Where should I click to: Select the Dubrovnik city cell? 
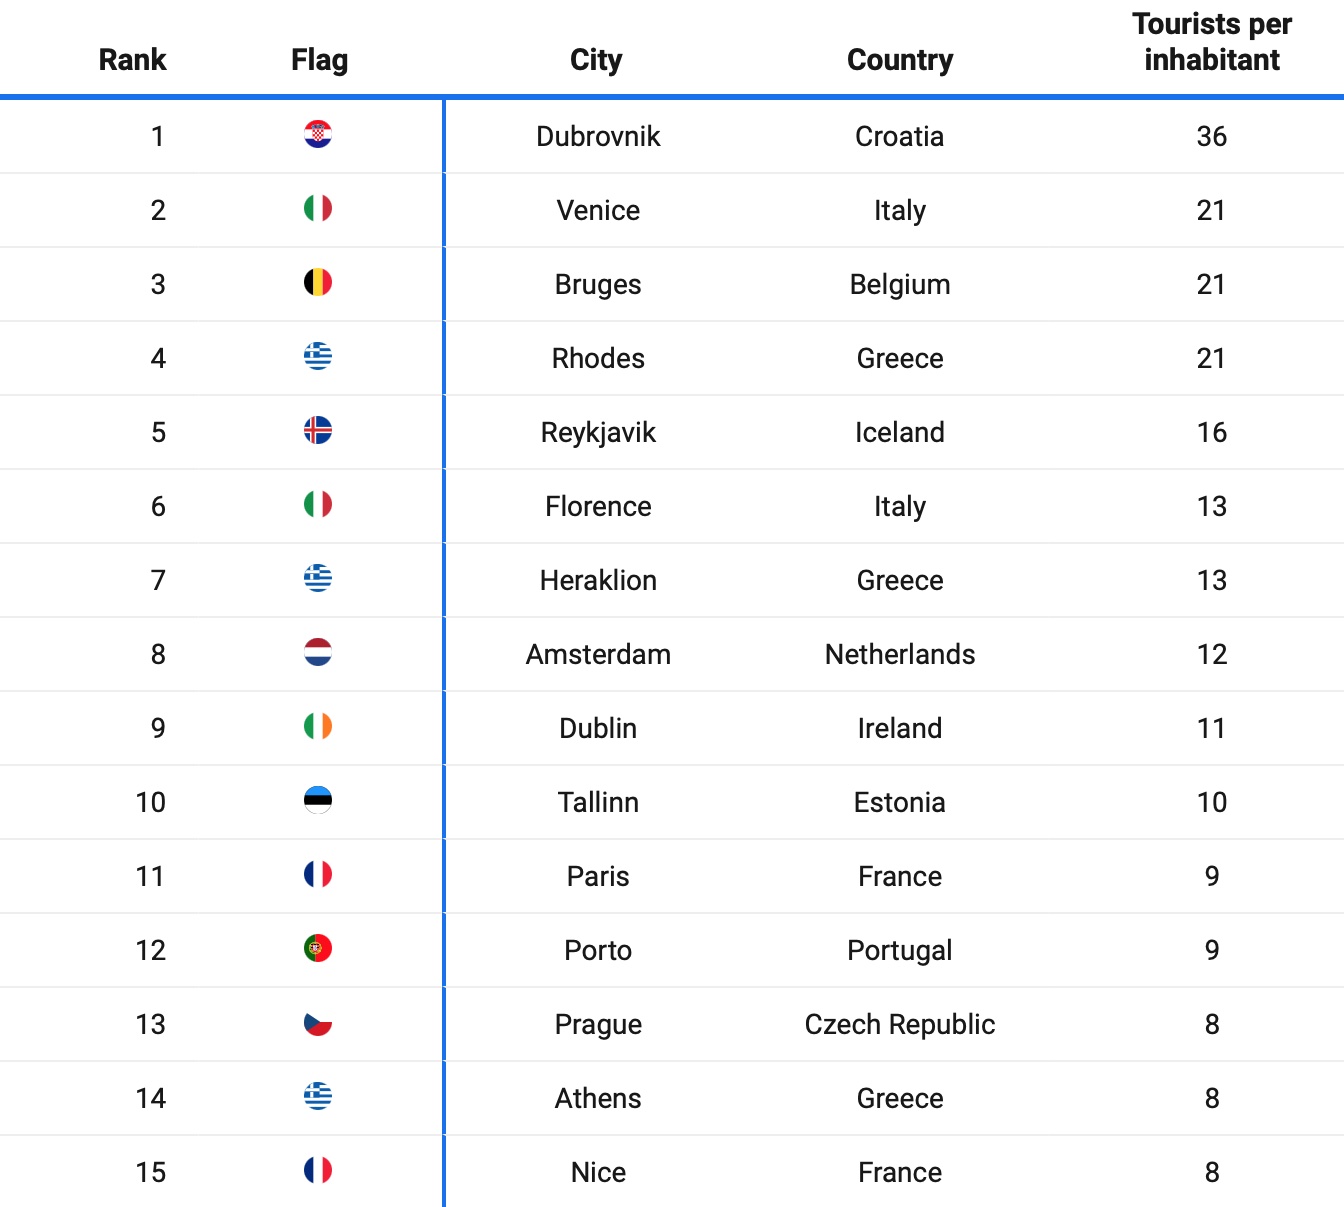pyautogui.click(x=598, y=136)
